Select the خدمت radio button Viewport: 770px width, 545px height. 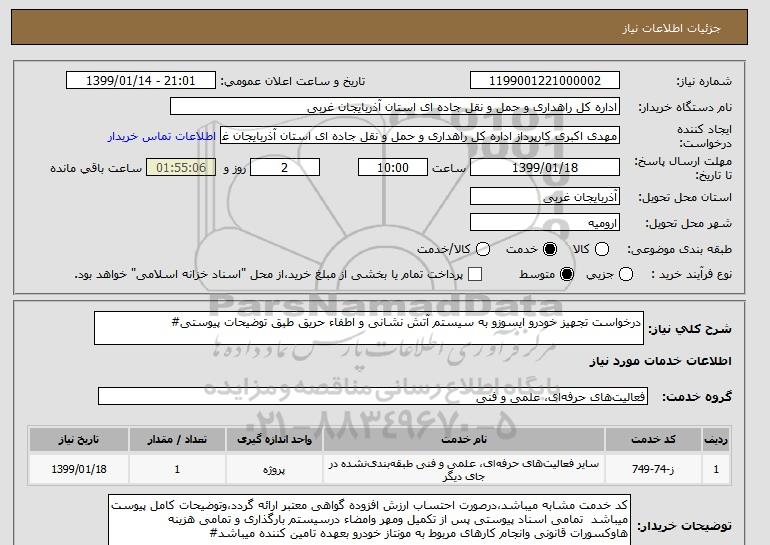[x=550, y=249]
